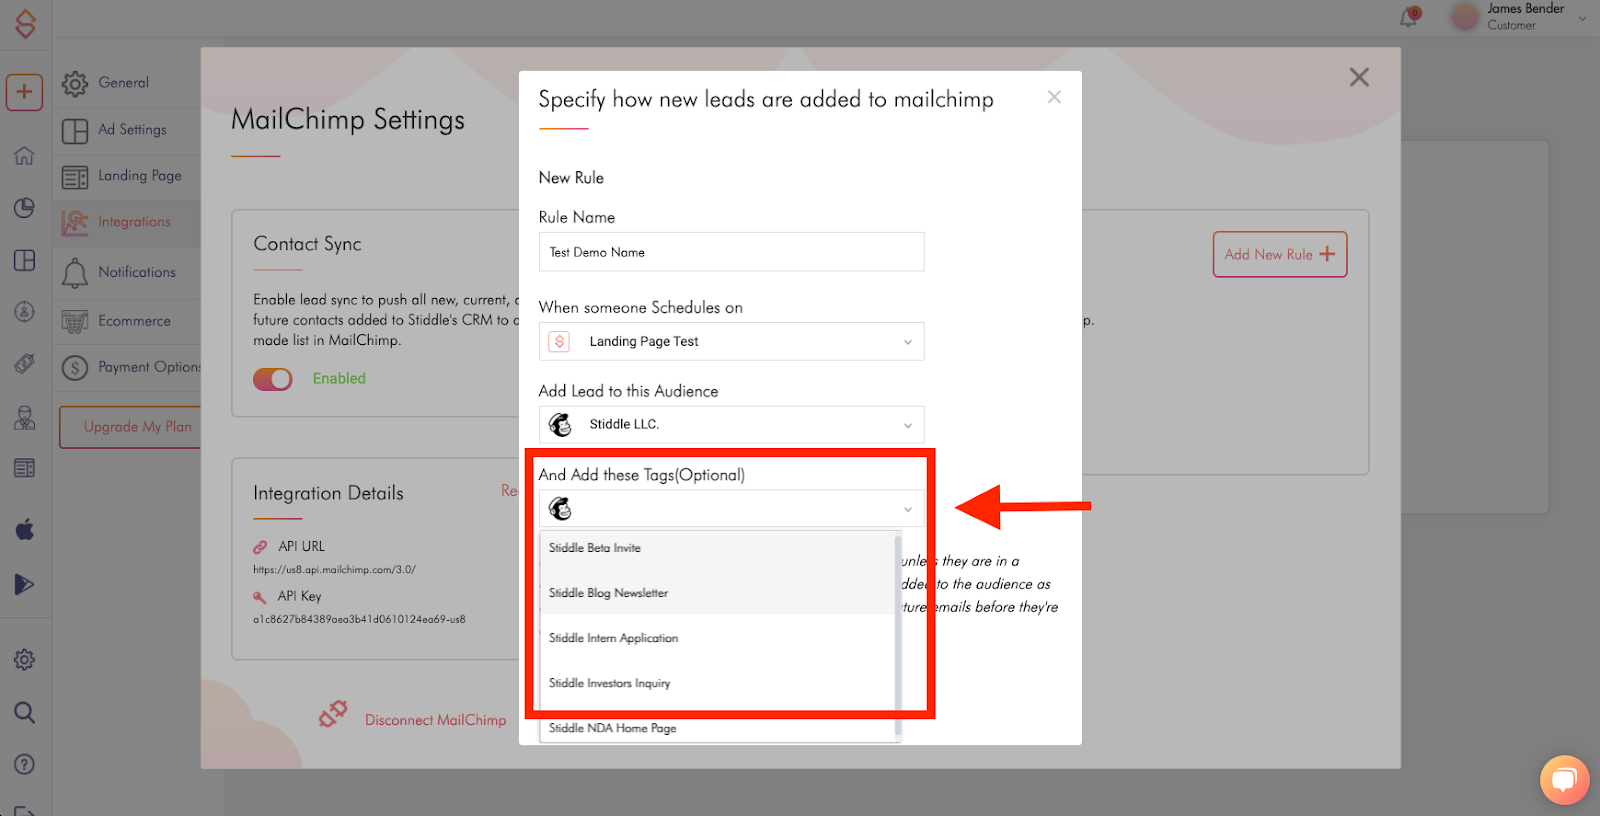Image resolution: width=1600 pixels, height=816 pixels.
Task: Click the circular user icon in the sidebar
Action: [x=24, y=312]
